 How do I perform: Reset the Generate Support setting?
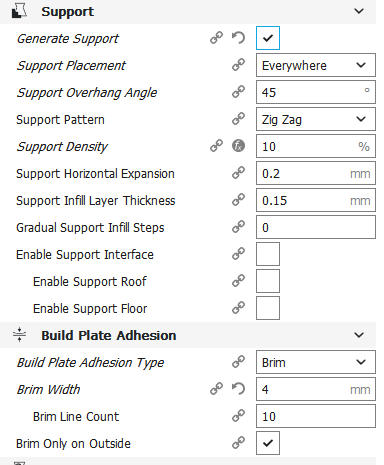[x=238, y=38]
